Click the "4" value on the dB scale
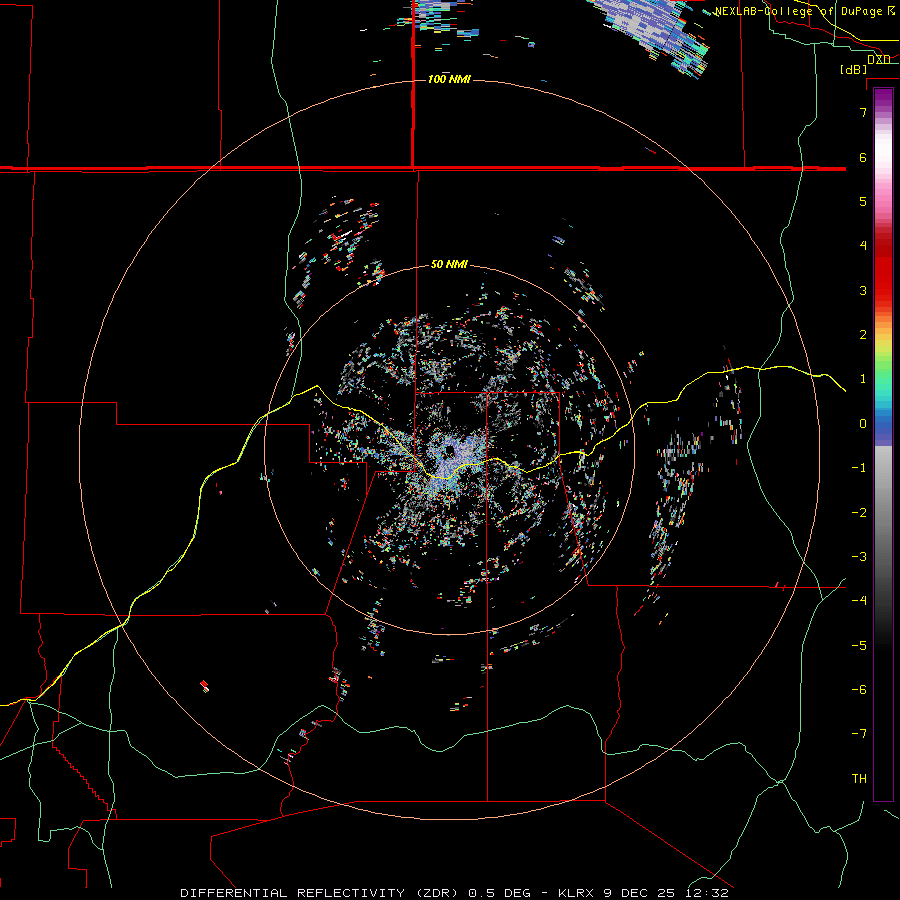Screen dimensions: 900x900 863,245
